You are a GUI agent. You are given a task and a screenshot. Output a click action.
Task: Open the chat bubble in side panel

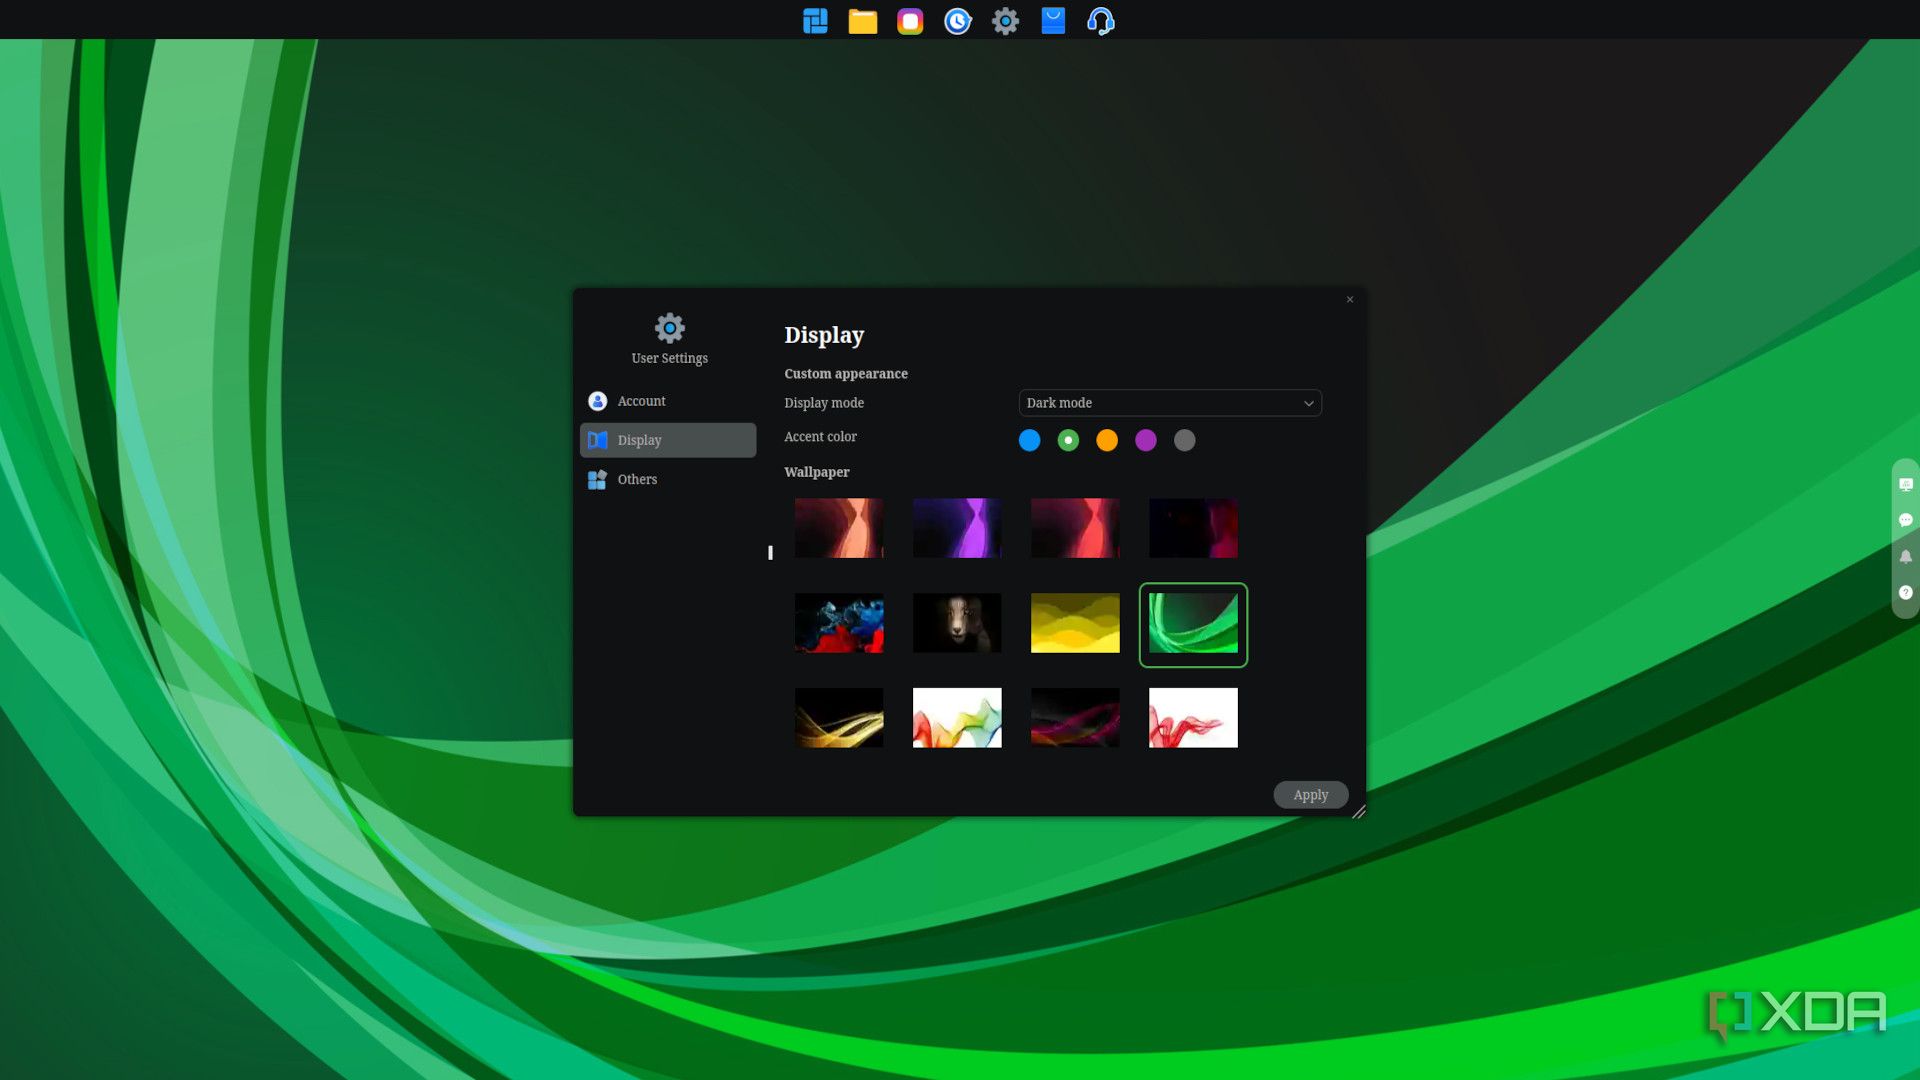(1905, 520)
